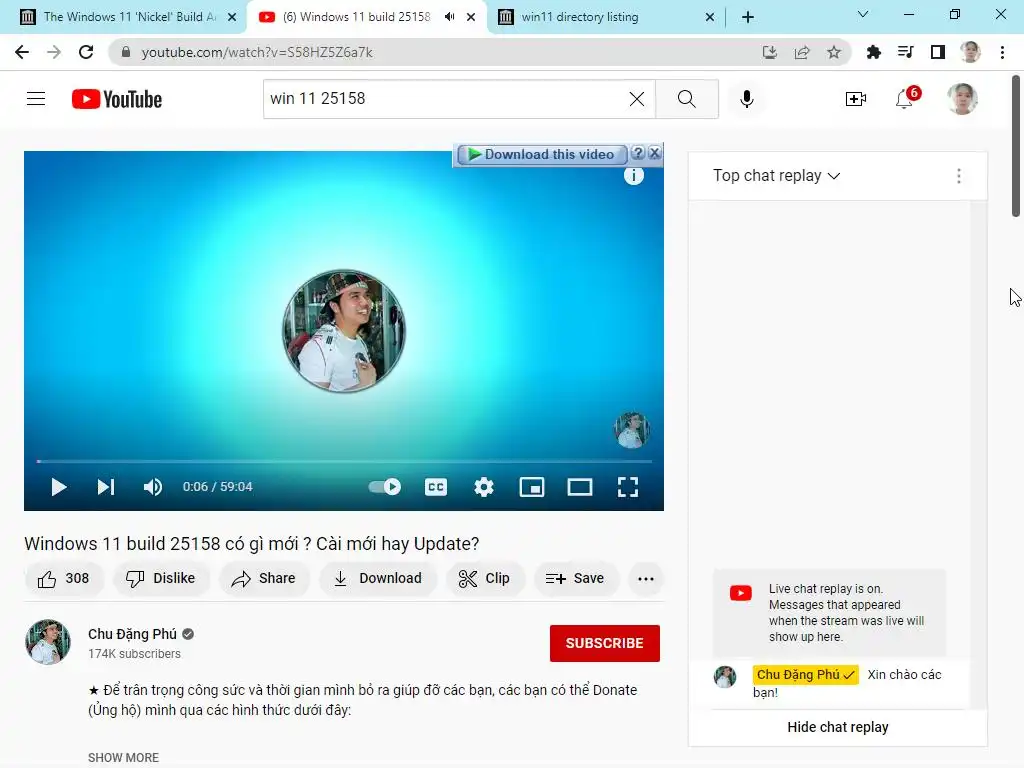Open the video info card
The image size is (1024, 768).
click(x=633, y=176)
